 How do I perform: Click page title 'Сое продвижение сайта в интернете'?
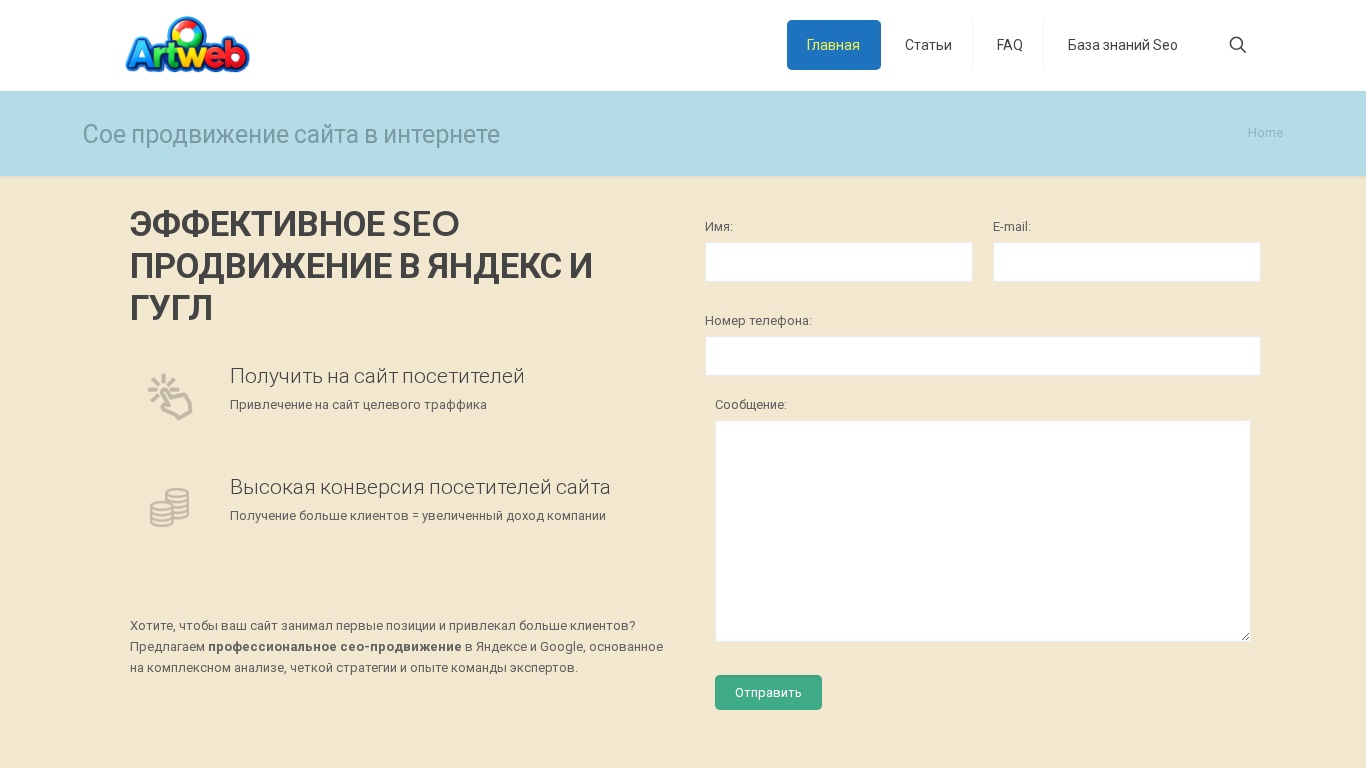point(291,134)
